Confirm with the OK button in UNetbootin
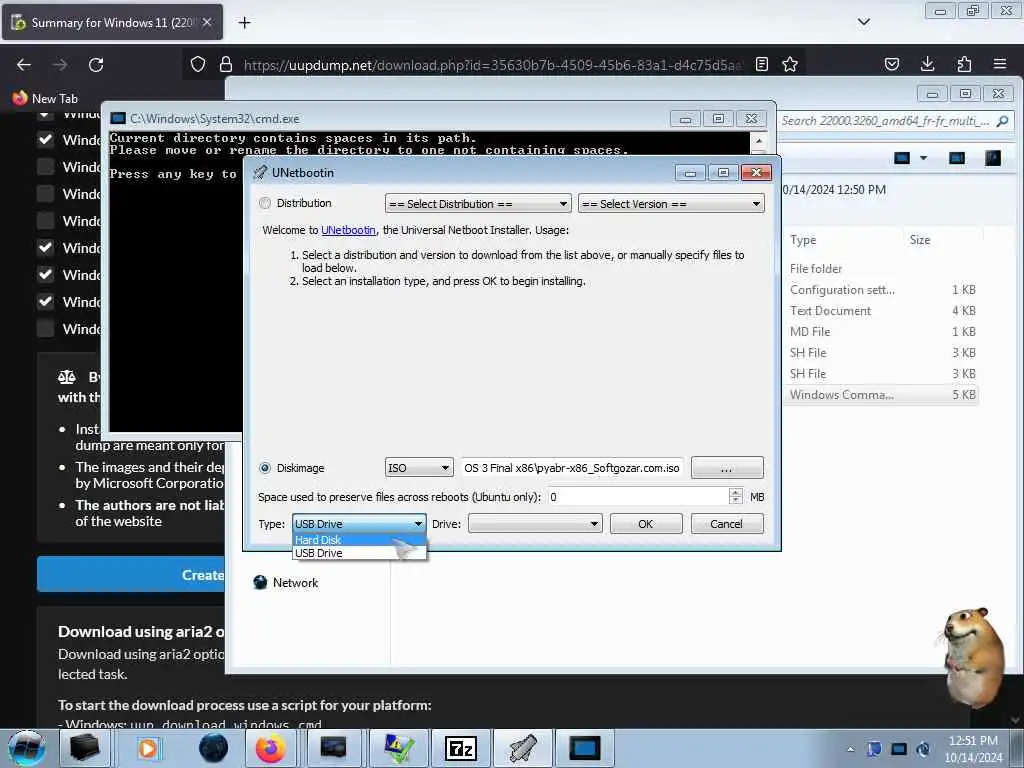 tap(646, 524)
